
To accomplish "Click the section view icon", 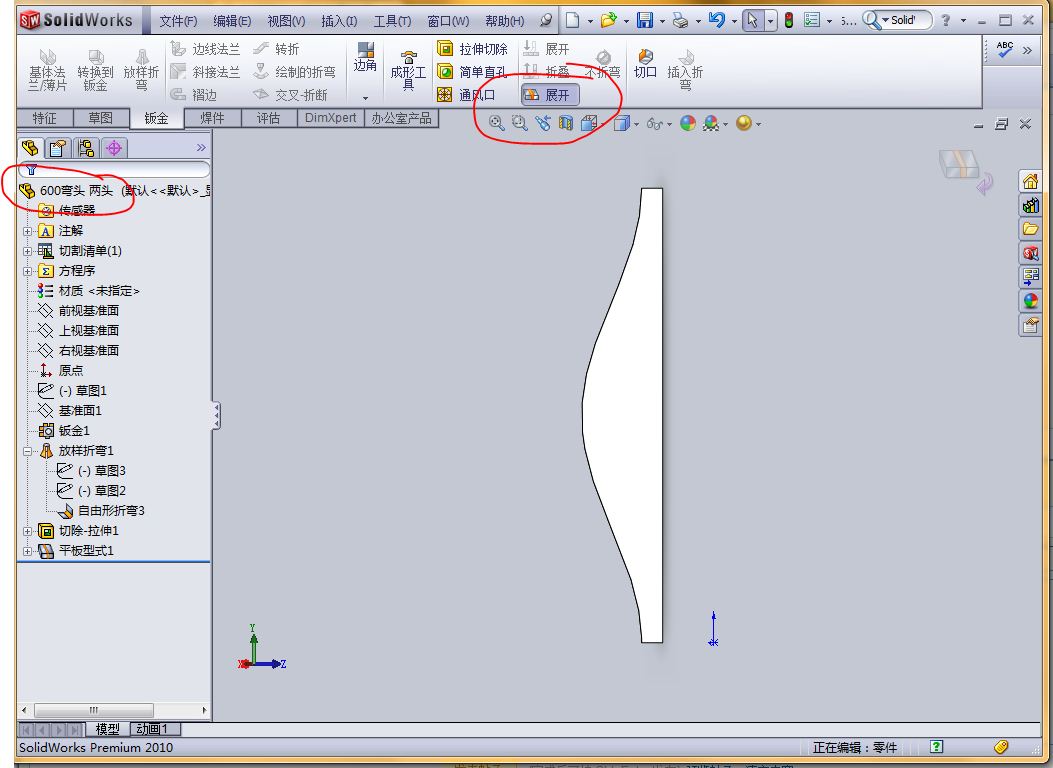I will tap(565, 123).
